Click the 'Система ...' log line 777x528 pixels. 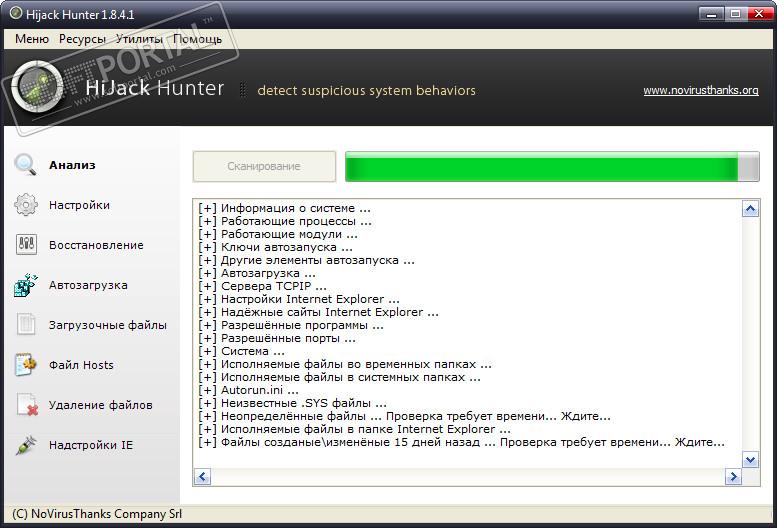click(241, 351)
